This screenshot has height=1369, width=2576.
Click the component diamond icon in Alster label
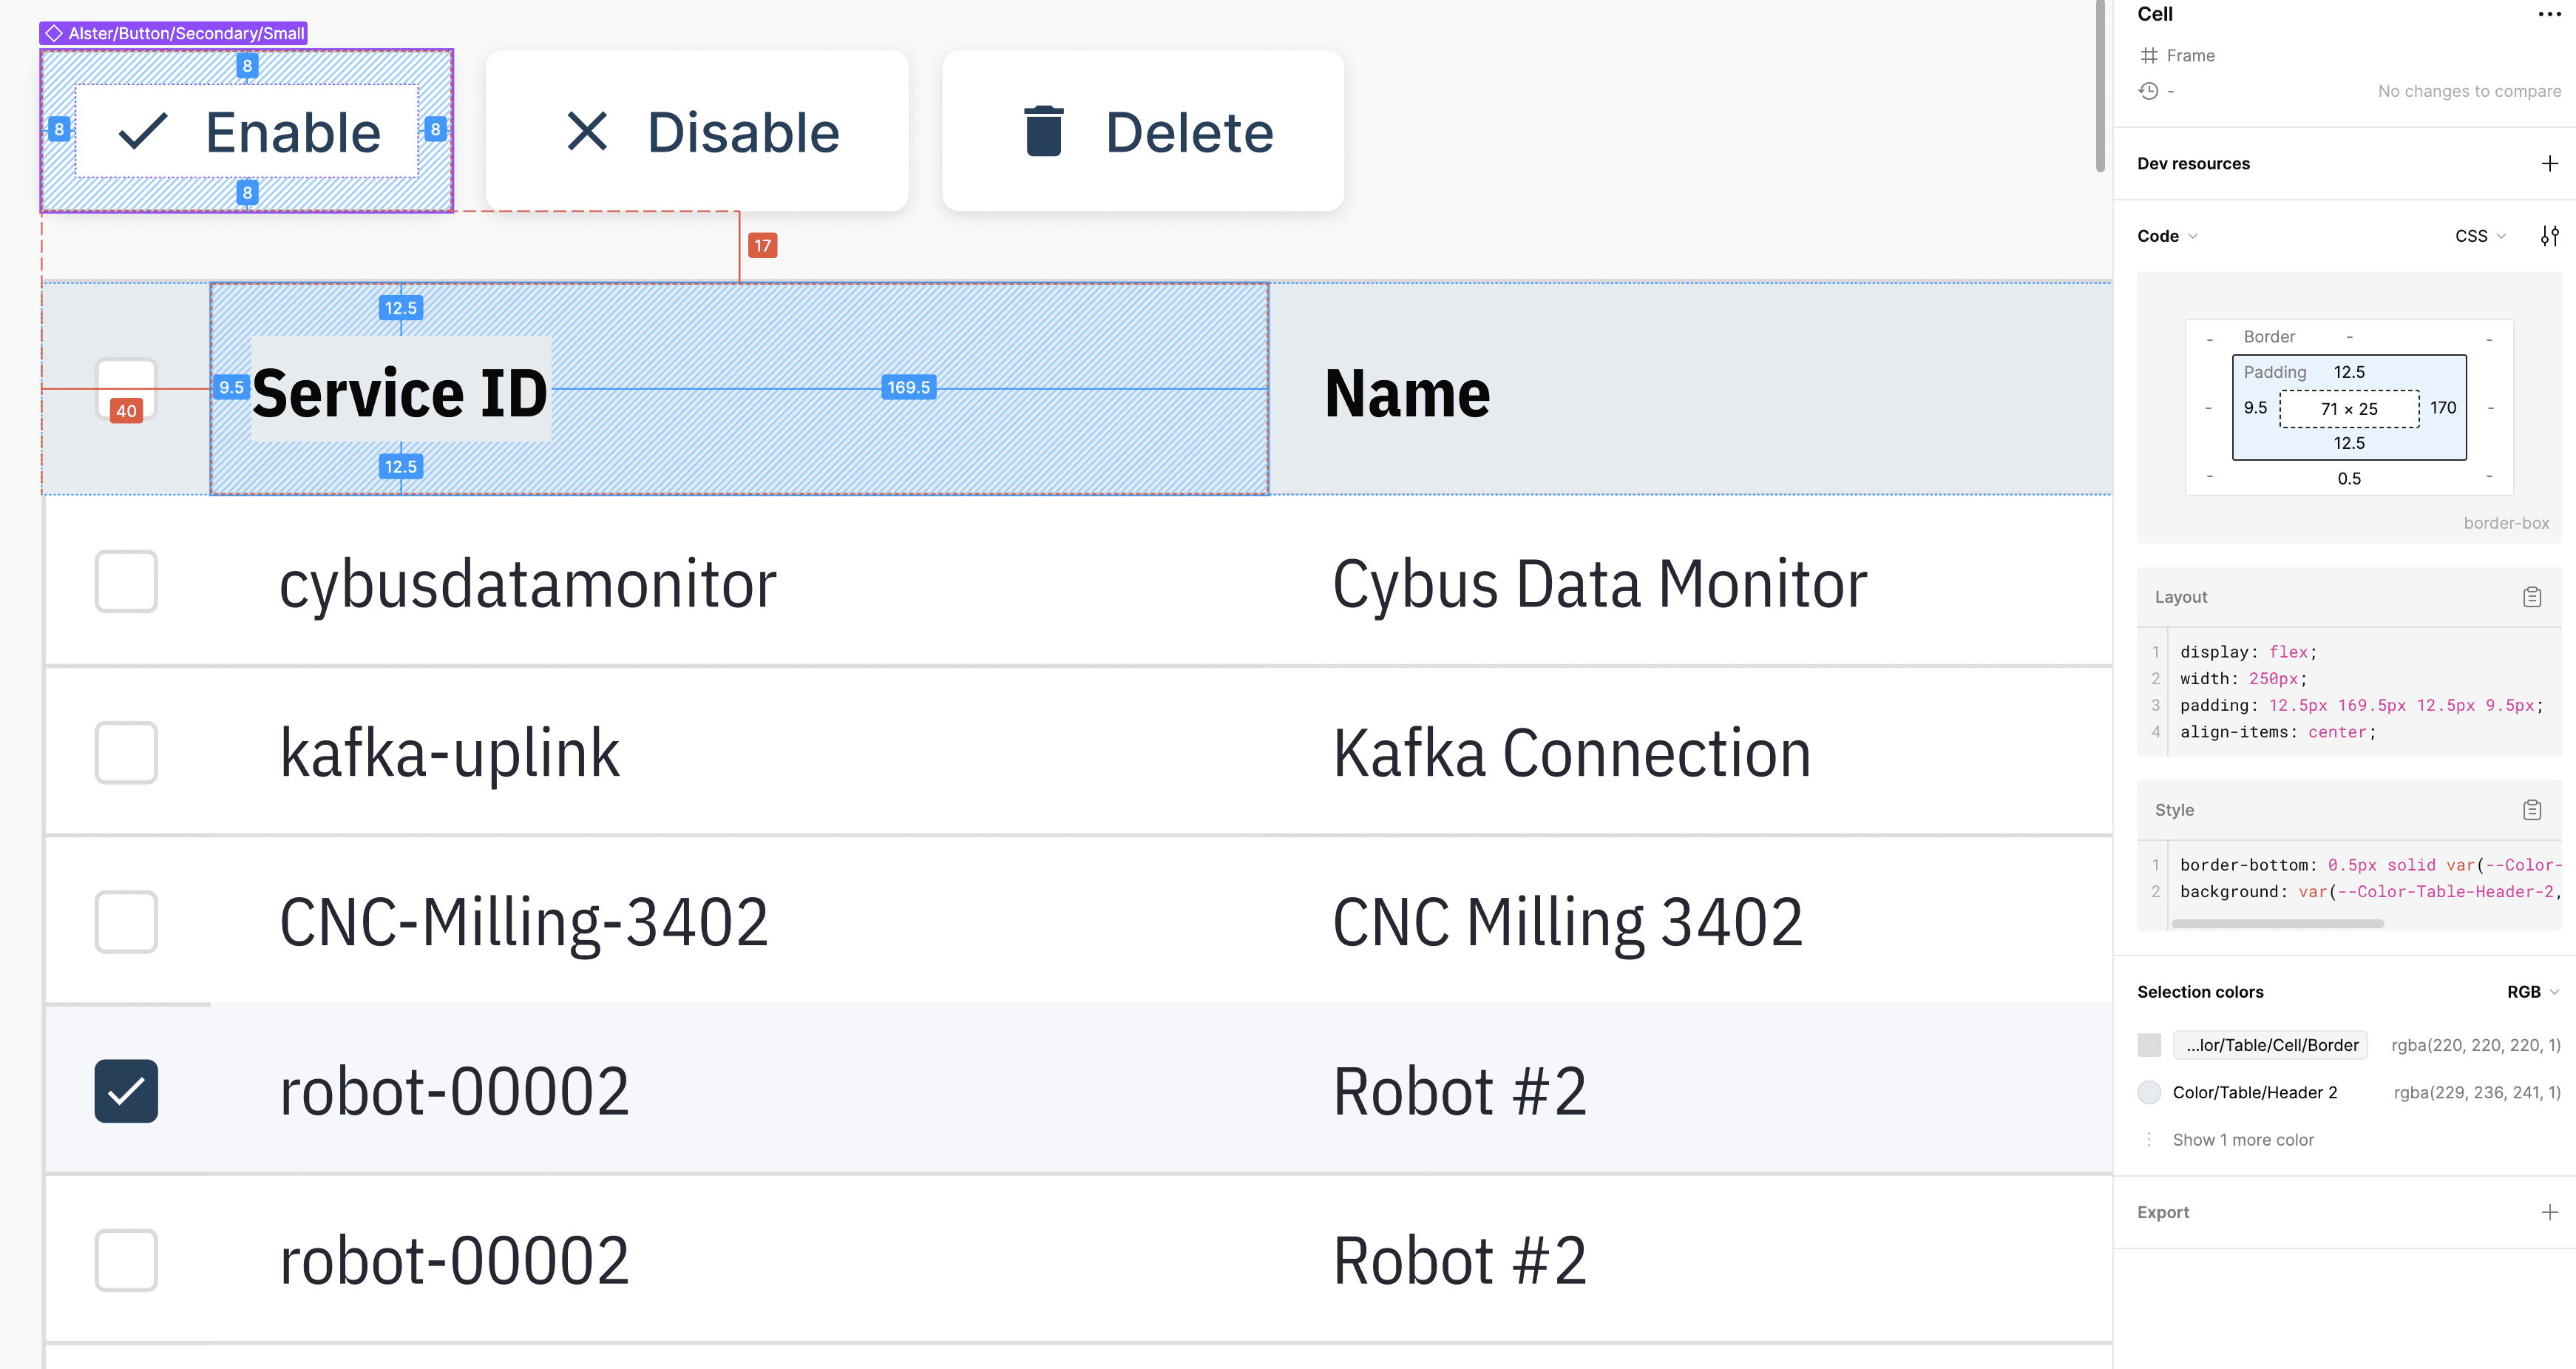coord(54,33)
